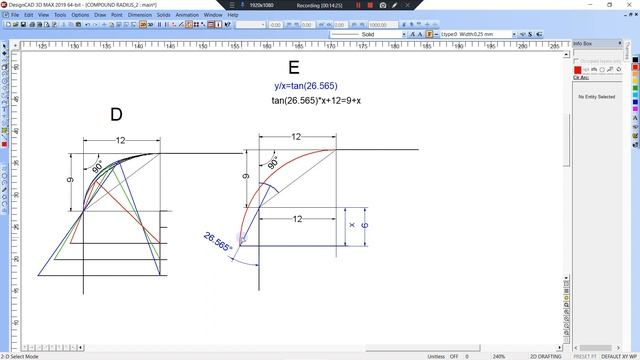Toggle the 2D mode button
640x360 pixels.
pos(143,24)
